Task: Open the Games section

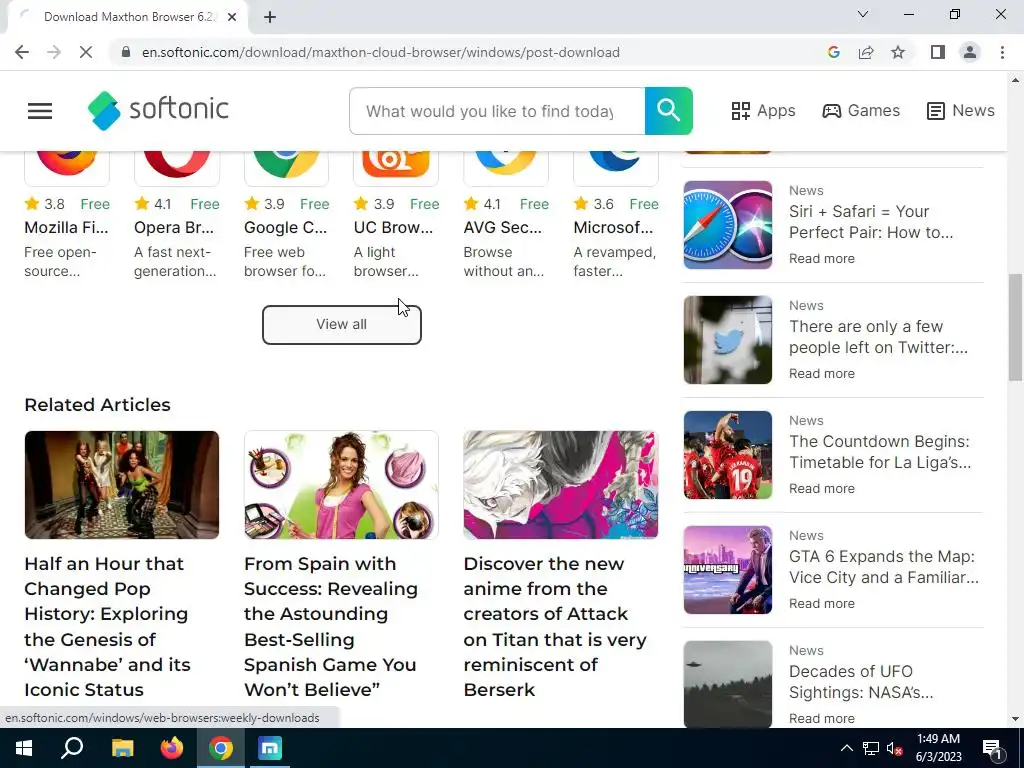Action: tap(861, 110)
